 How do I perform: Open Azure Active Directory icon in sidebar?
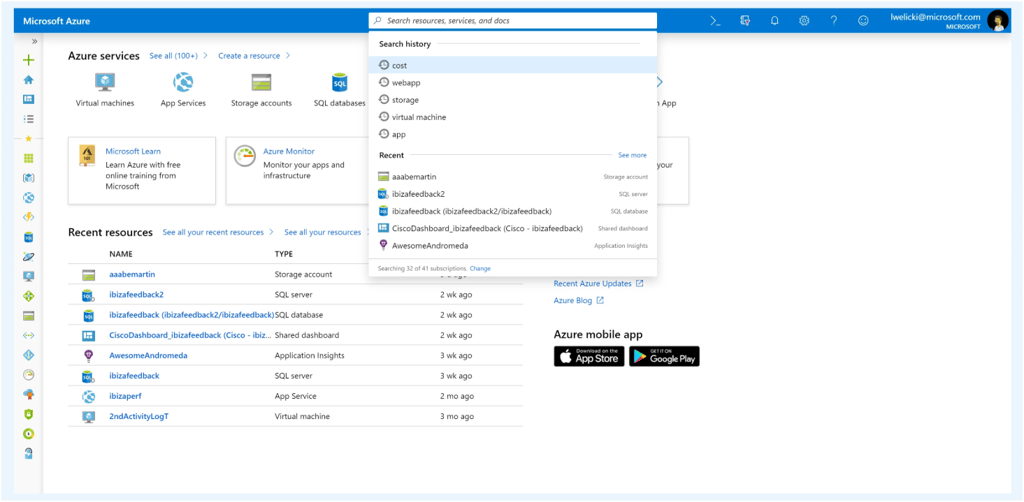28,355
